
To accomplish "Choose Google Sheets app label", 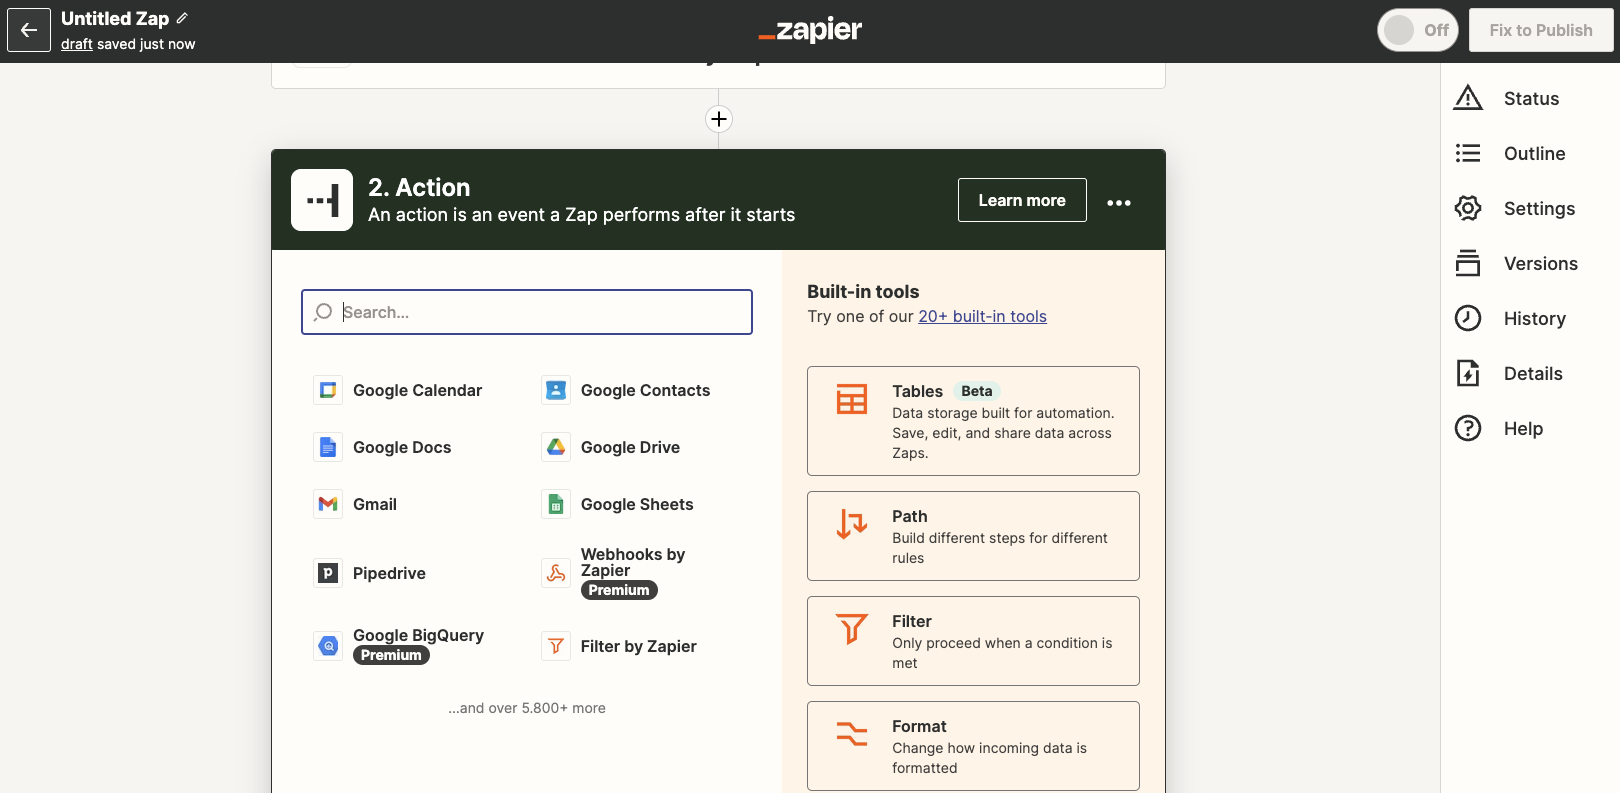I will [637, 504].
